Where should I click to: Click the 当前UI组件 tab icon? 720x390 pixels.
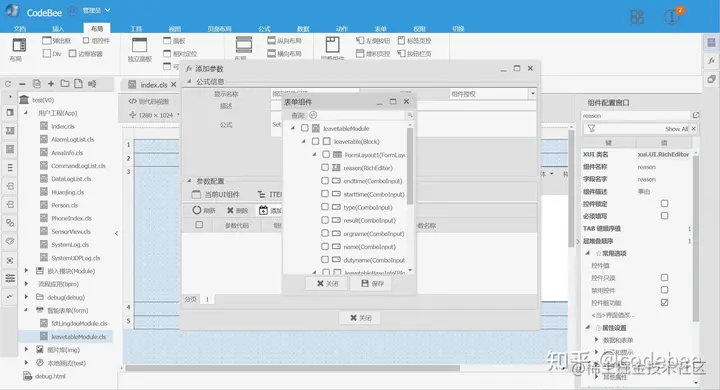(196, 194)
